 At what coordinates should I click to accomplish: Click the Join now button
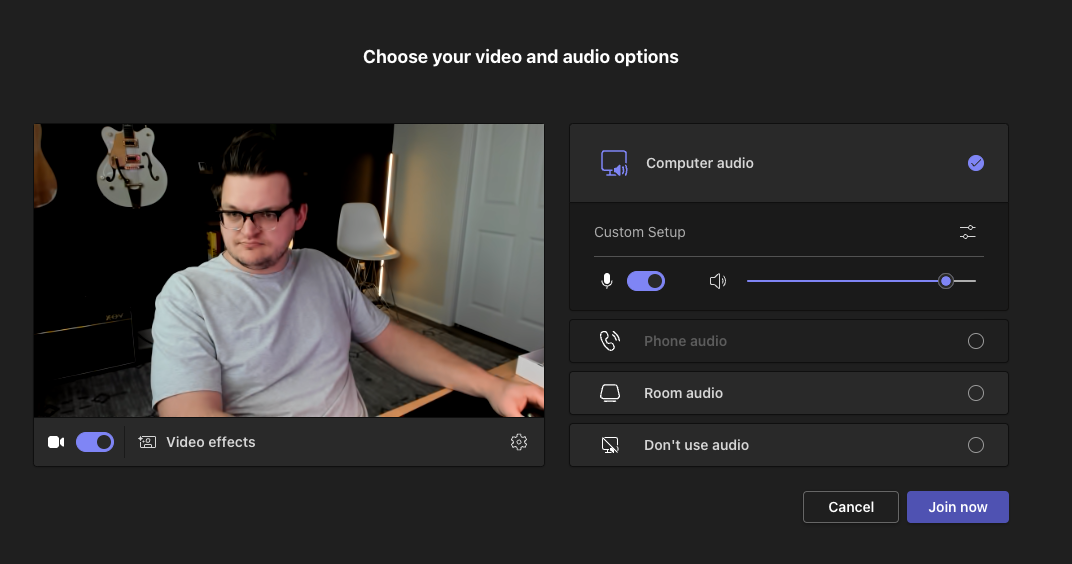tap(958, 507)
